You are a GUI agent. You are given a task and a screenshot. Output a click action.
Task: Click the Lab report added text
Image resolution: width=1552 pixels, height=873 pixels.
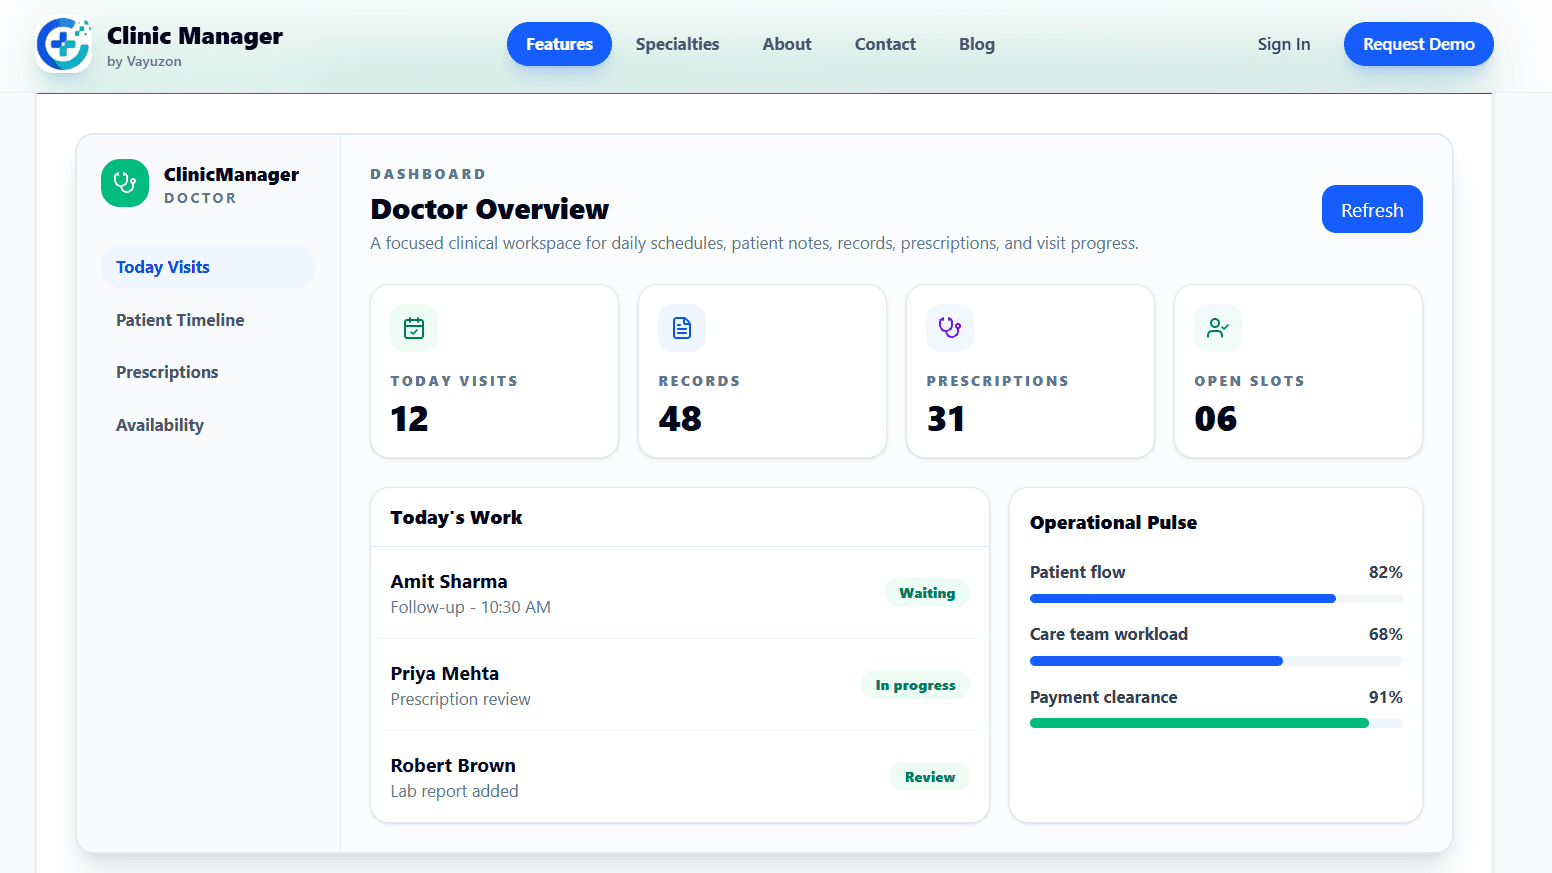tap(455, 791)
